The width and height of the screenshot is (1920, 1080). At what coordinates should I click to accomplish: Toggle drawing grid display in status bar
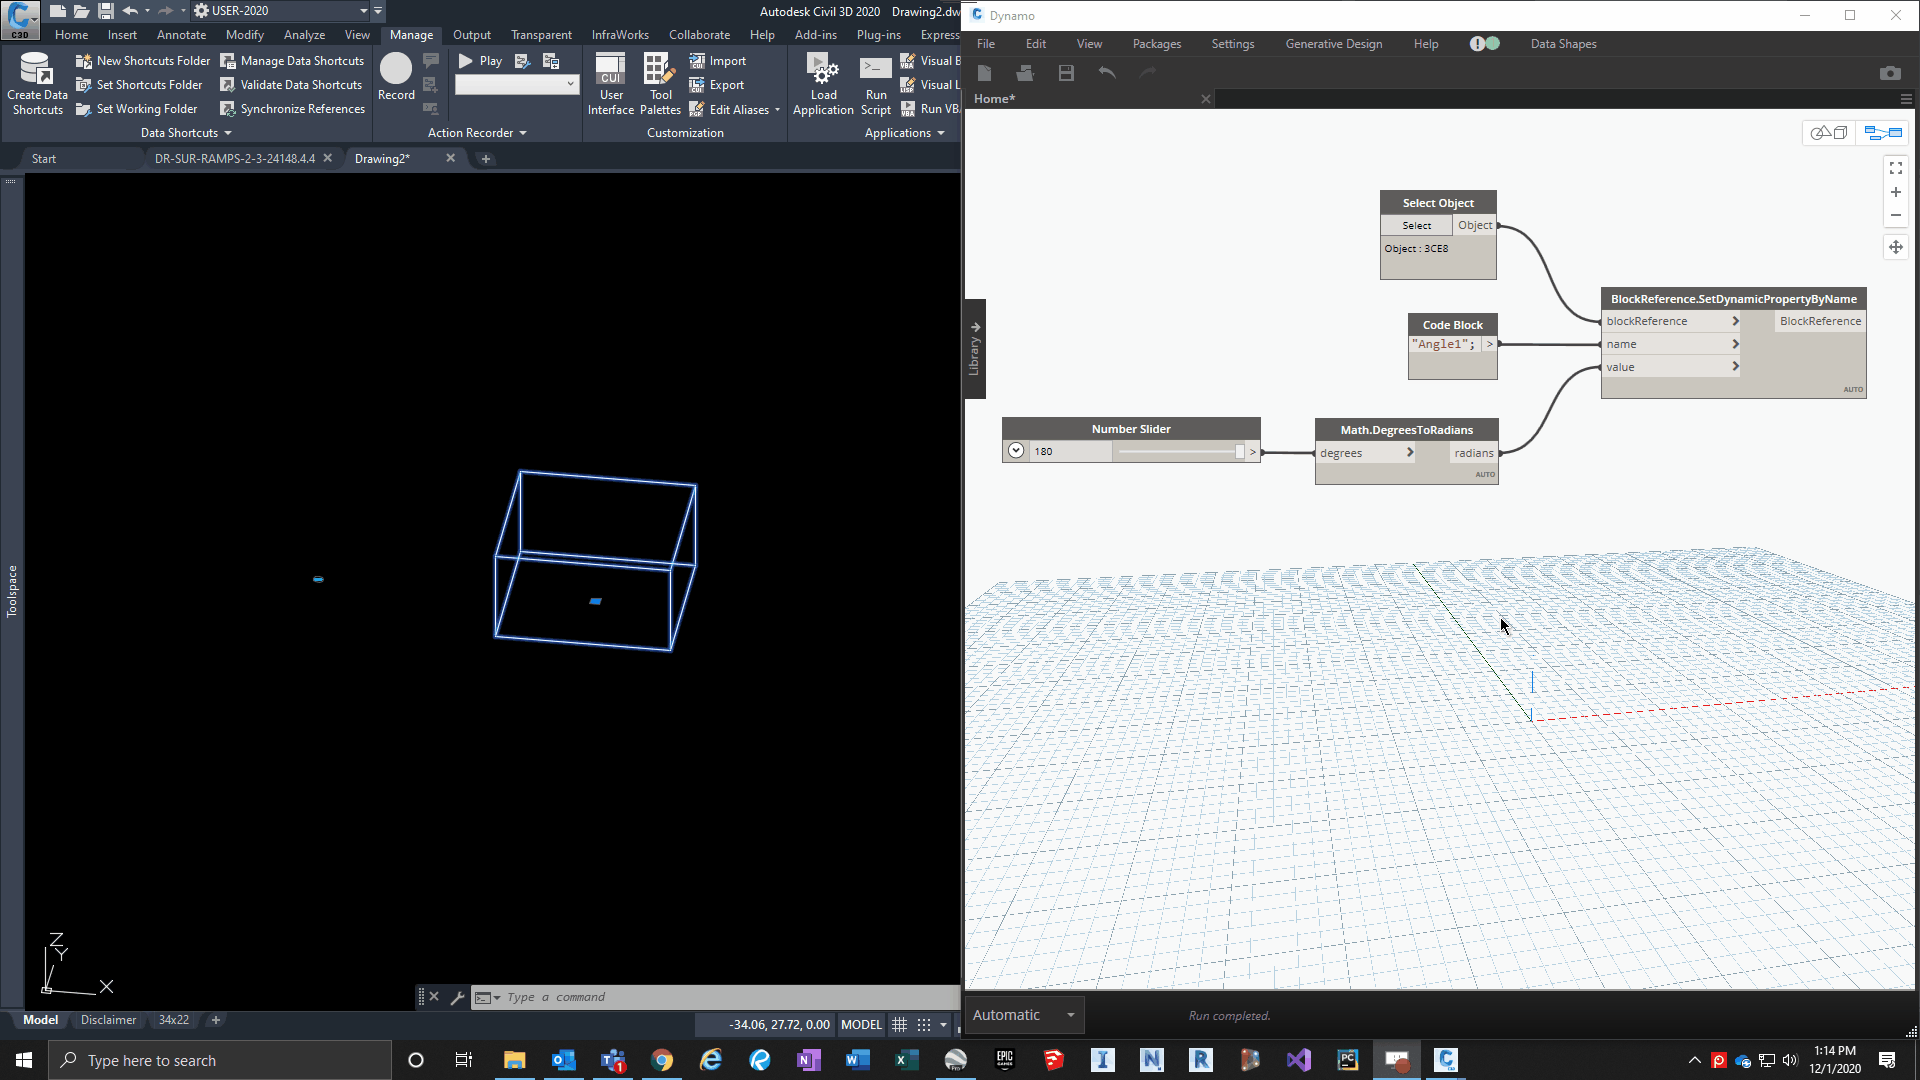point(899,1024)
